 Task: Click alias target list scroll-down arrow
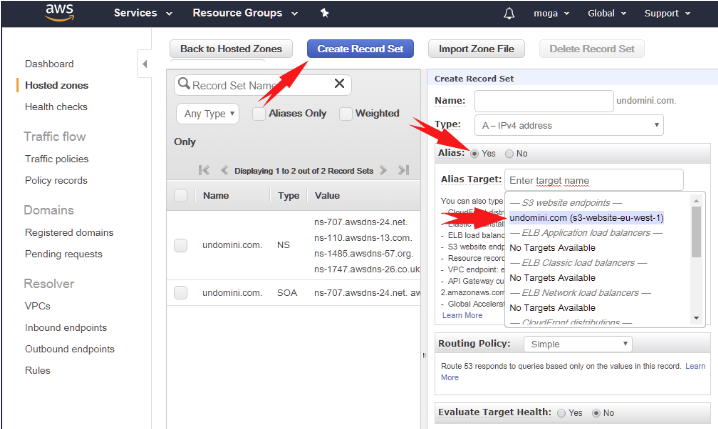(696, 318)
